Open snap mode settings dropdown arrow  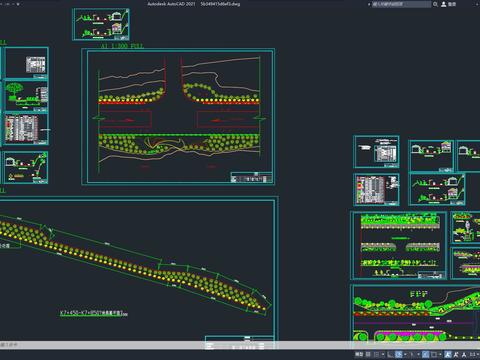point(383,354)
